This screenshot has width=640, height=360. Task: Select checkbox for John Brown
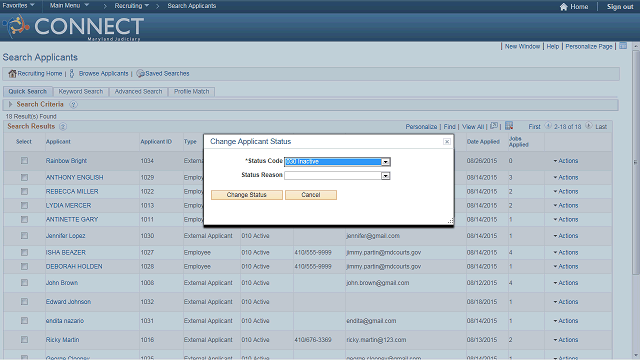24,283
